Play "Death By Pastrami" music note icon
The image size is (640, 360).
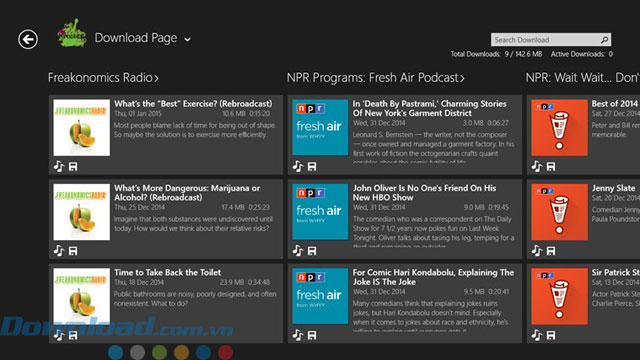pos(298,167)
